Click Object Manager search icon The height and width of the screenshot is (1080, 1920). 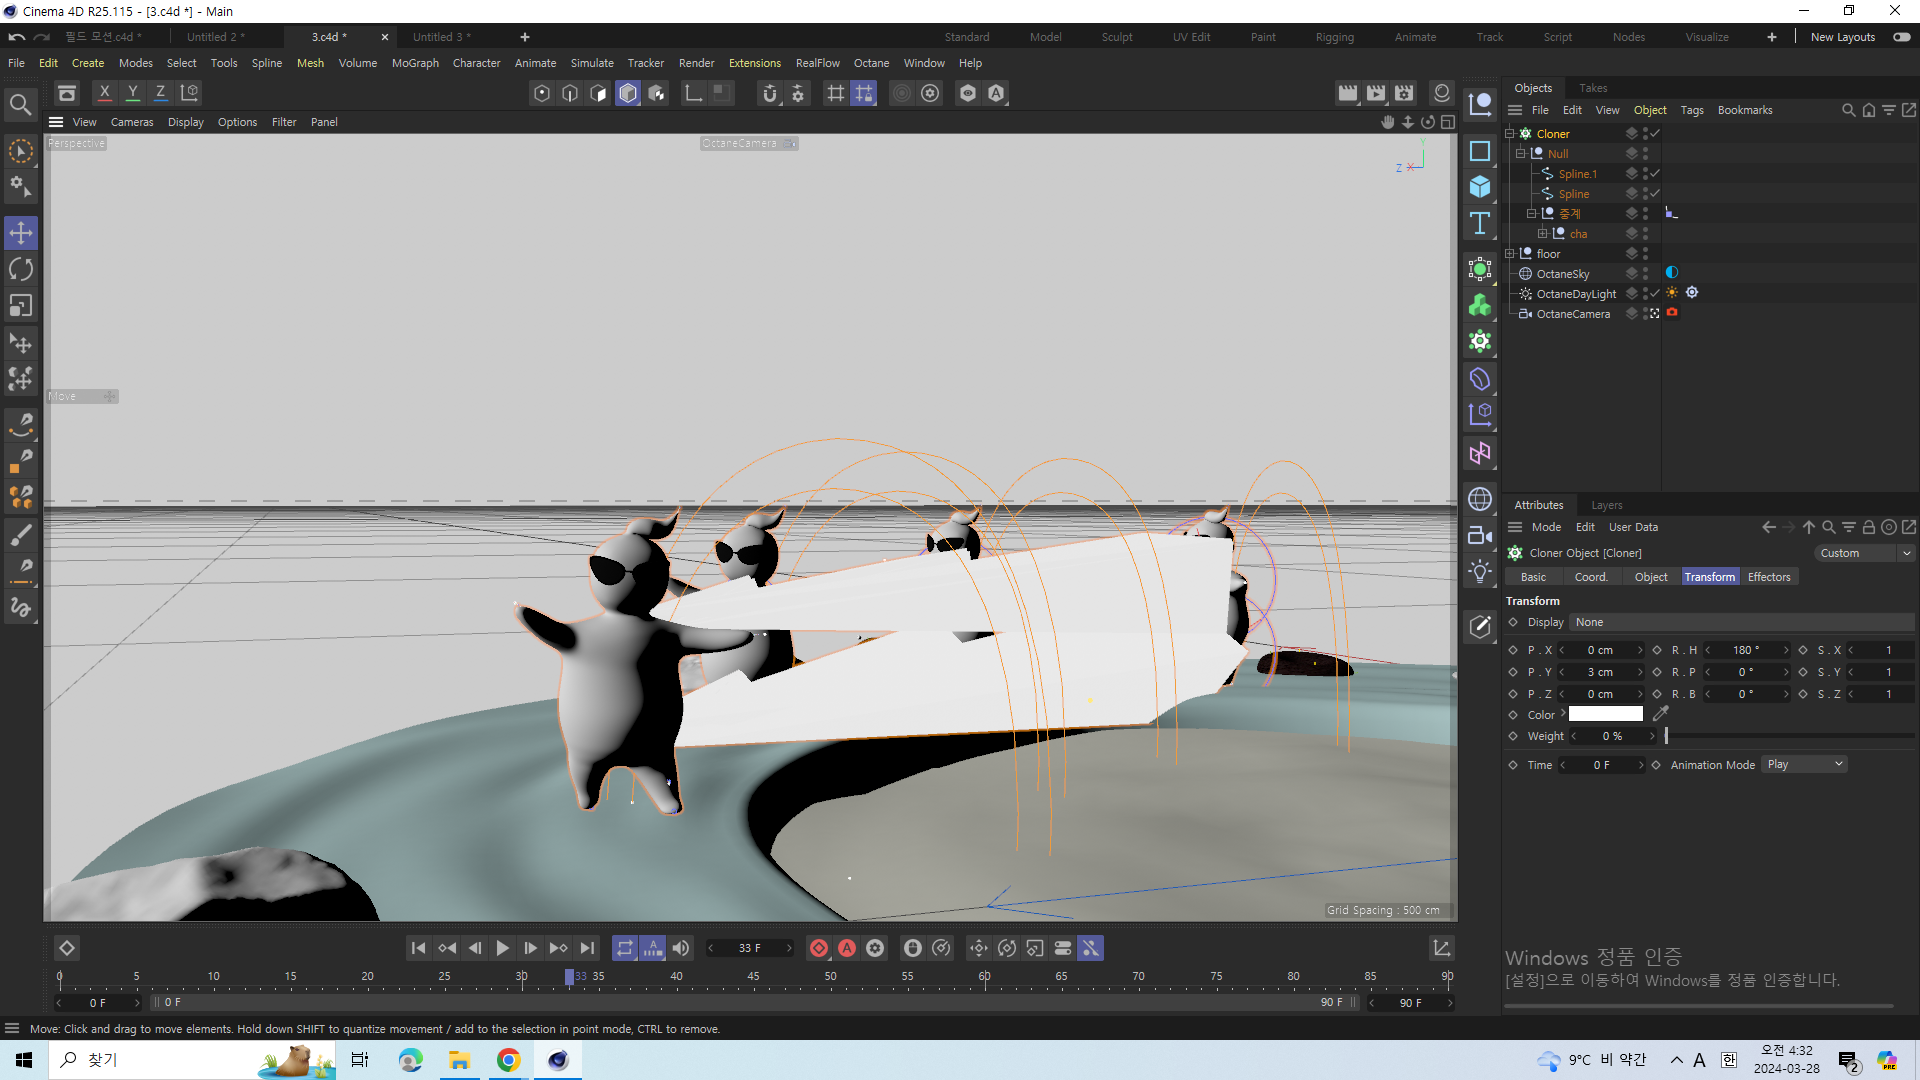[1849, 110]
